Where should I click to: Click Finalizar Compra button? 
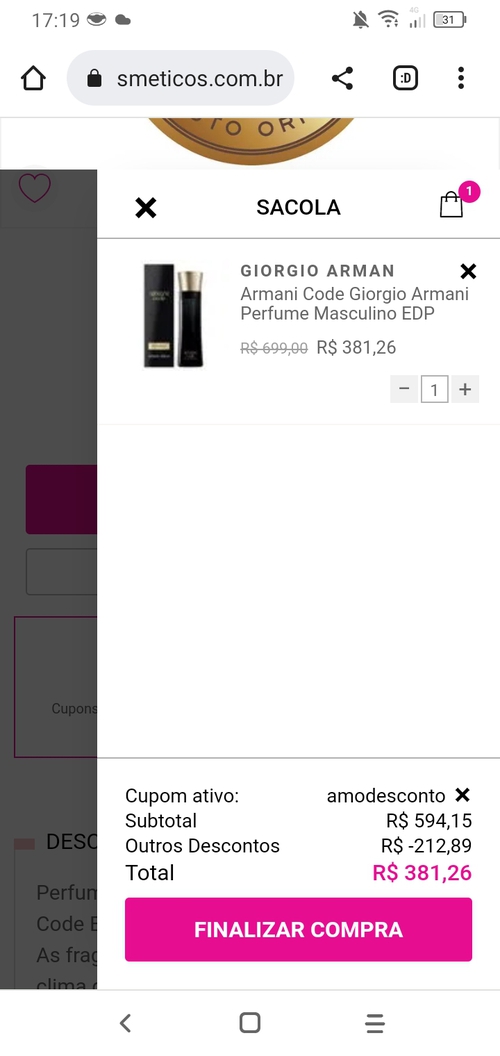point(299,929)
